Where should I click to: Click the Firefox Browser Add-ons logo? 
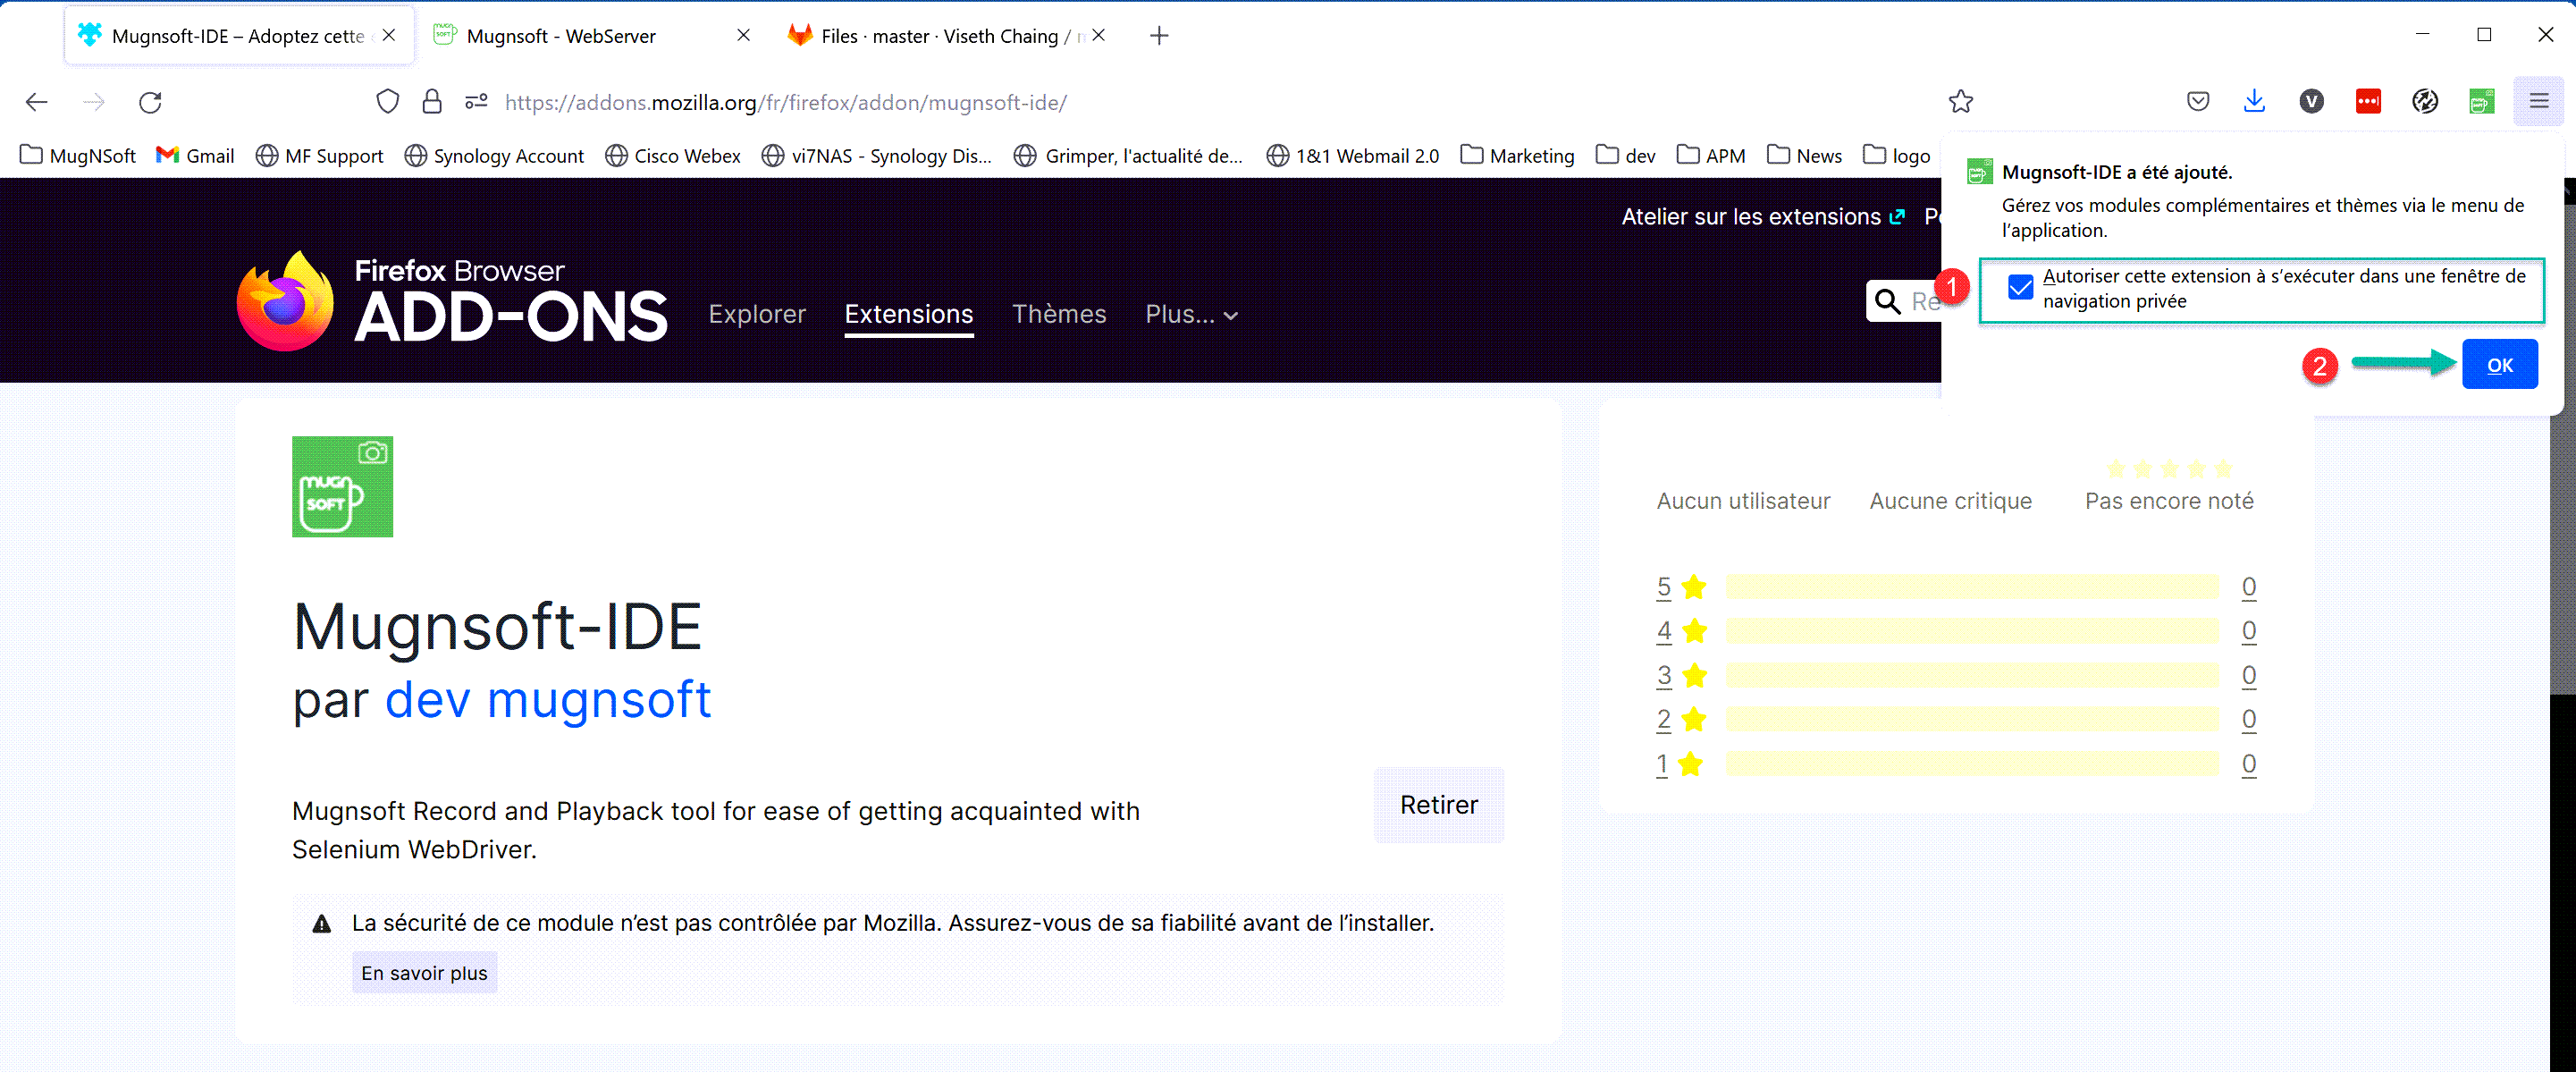[x=452, y=301]
